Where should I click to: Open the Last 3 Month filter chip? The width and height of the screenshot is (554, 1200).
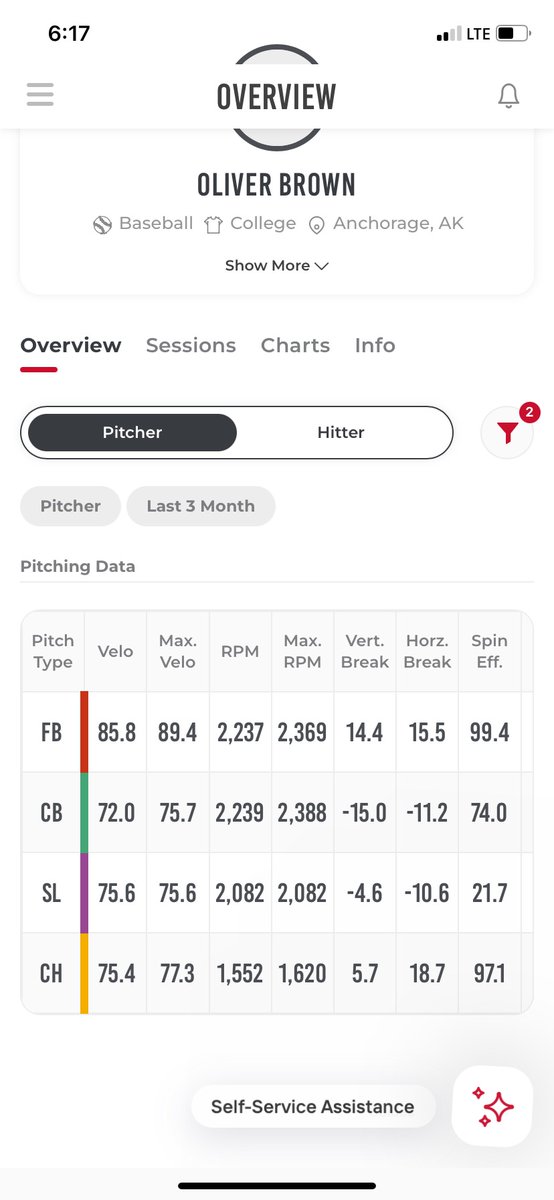(x=200, y=506)
